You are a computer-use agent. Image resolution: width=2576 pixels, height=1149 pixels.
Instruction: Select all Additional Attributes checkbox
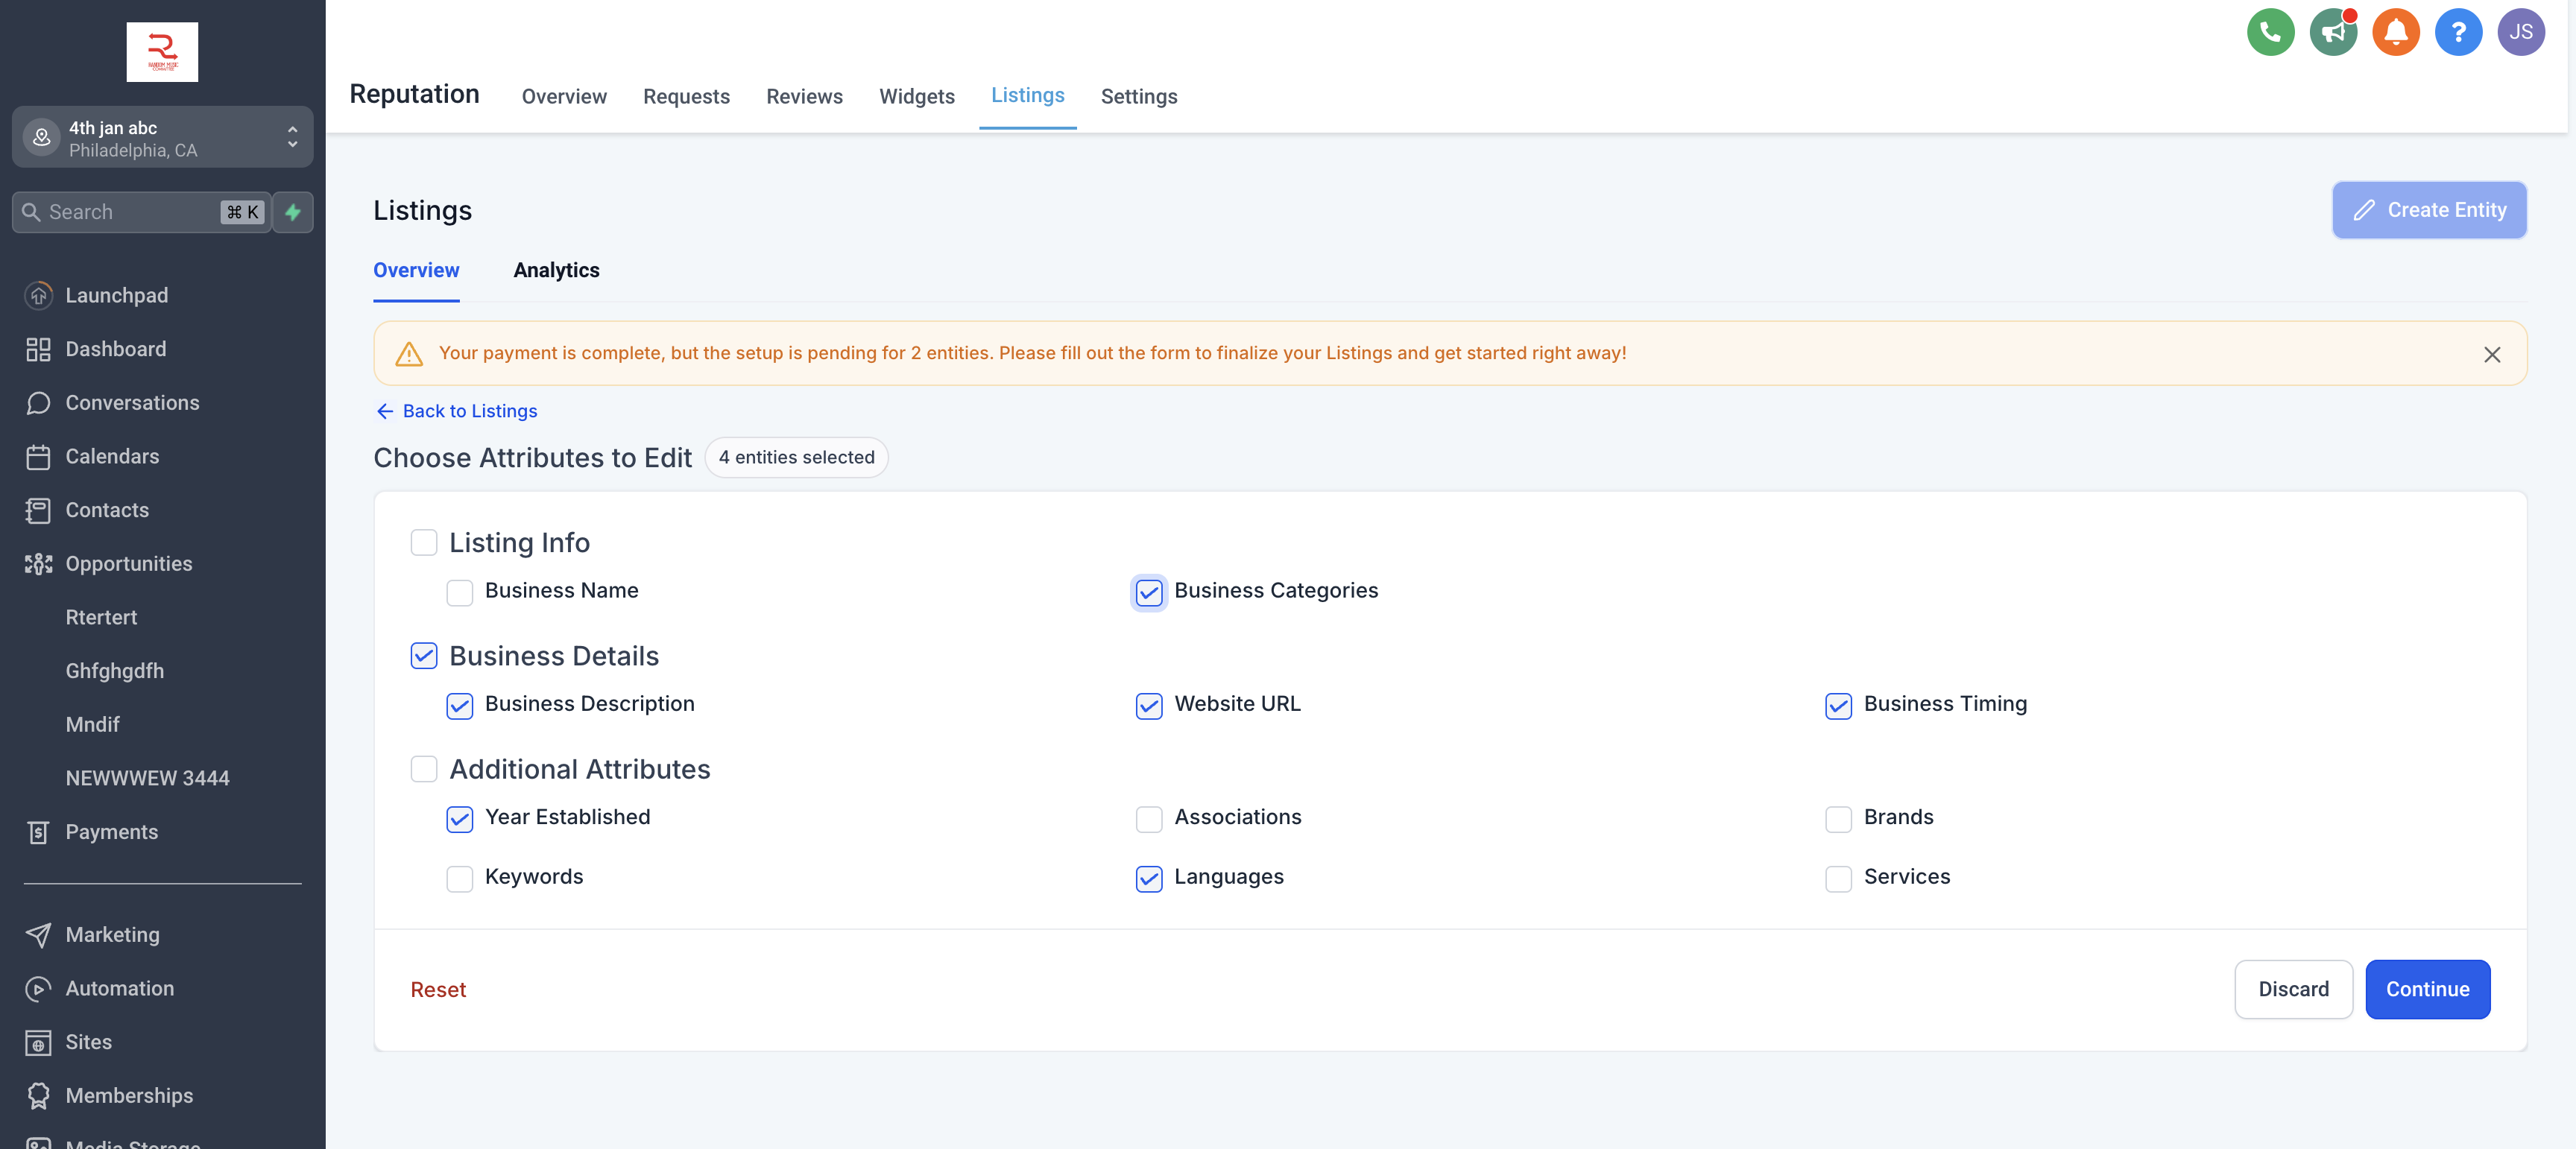click(424, 769)
